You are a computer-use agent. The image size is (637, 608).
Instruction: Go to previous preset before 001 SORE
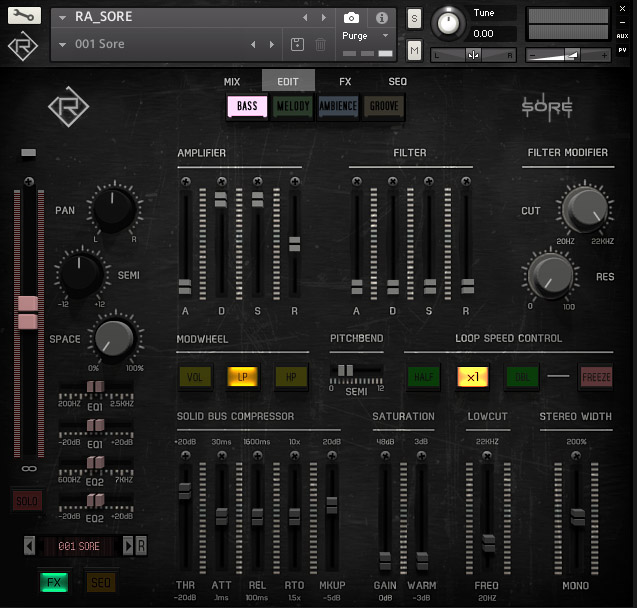point(29,546)
